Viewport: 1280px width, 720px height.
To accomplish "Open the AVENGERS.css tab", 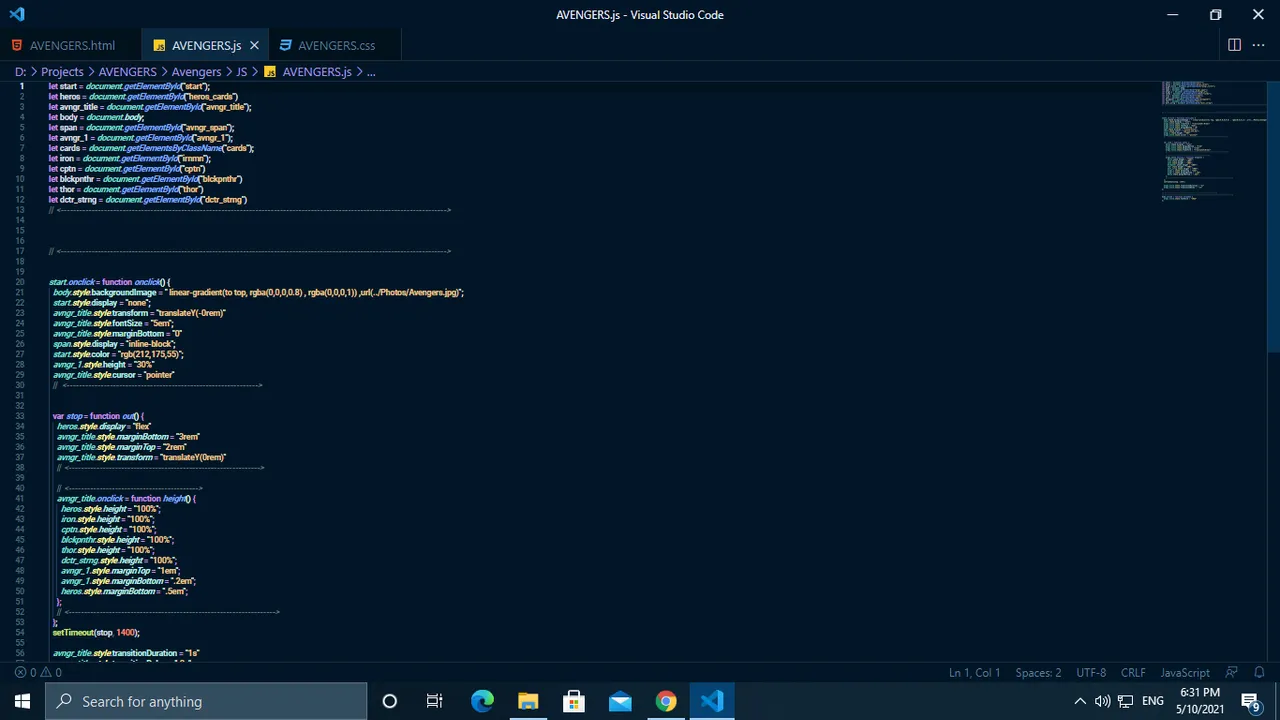I will point(336,45).
